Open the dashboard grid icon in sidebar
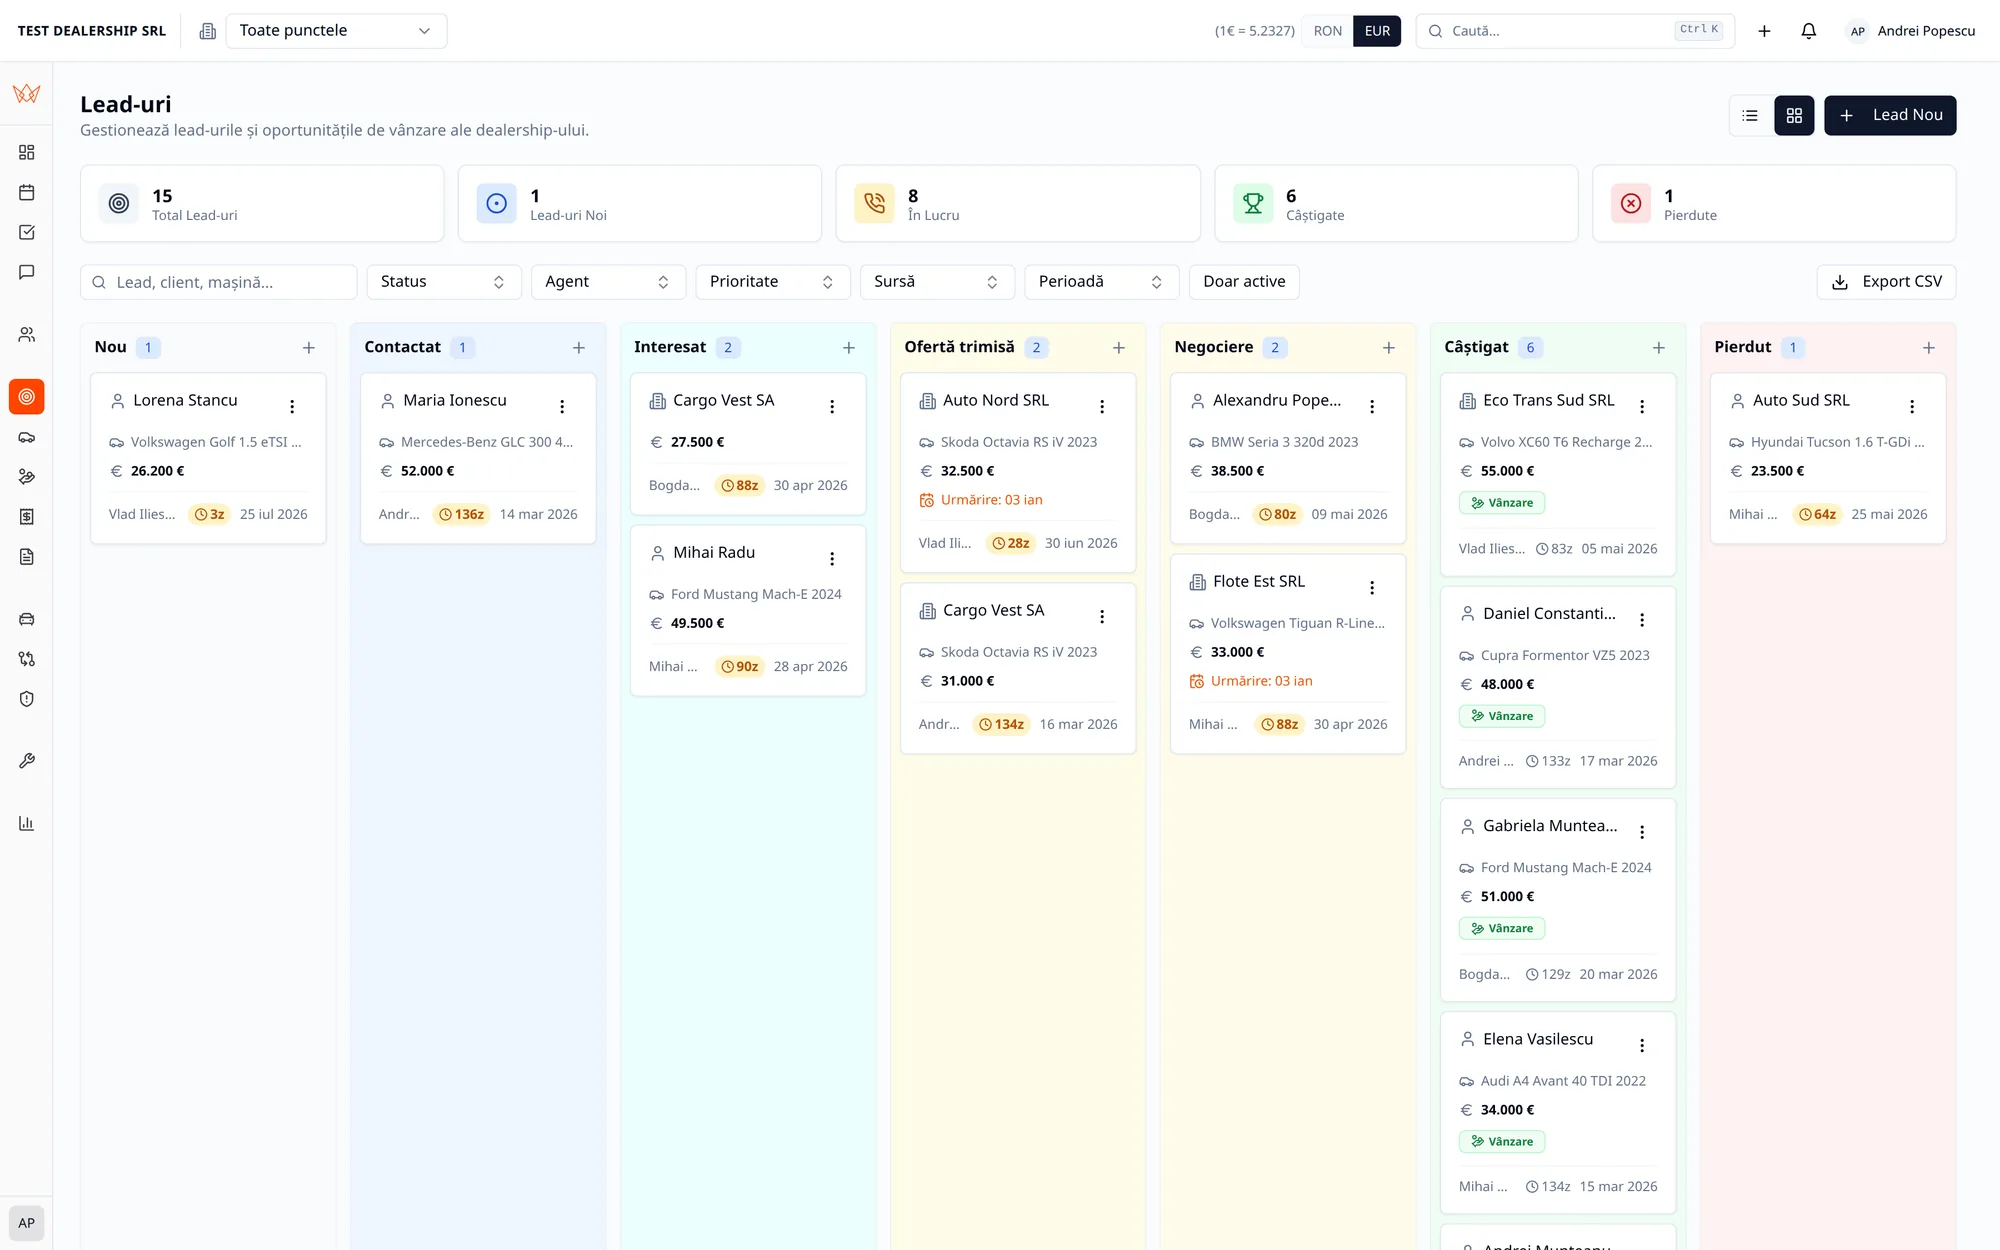 (27, 152)
